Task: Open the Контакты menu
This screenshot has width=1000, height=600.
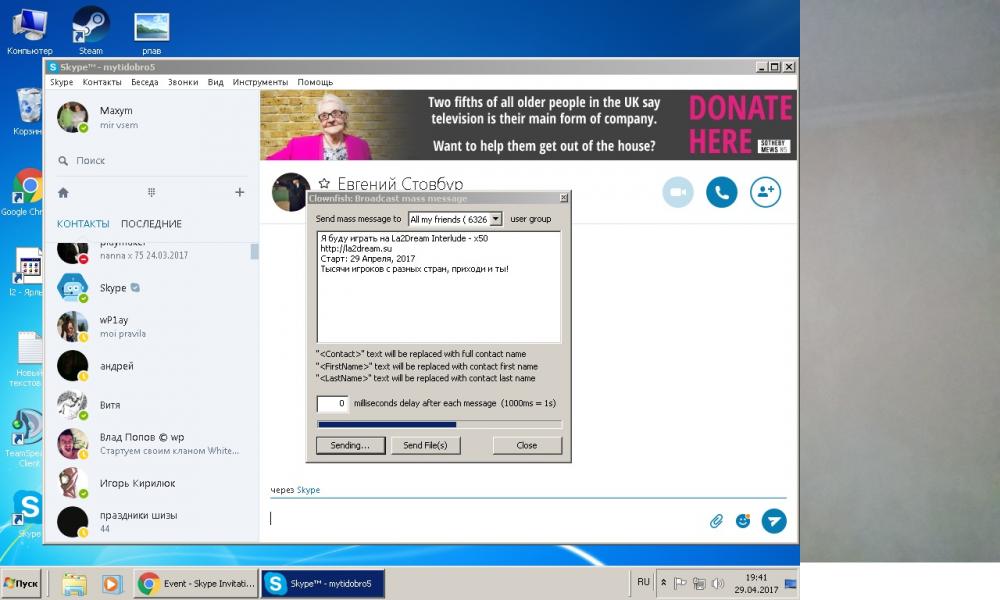Action: pos(102,82)
